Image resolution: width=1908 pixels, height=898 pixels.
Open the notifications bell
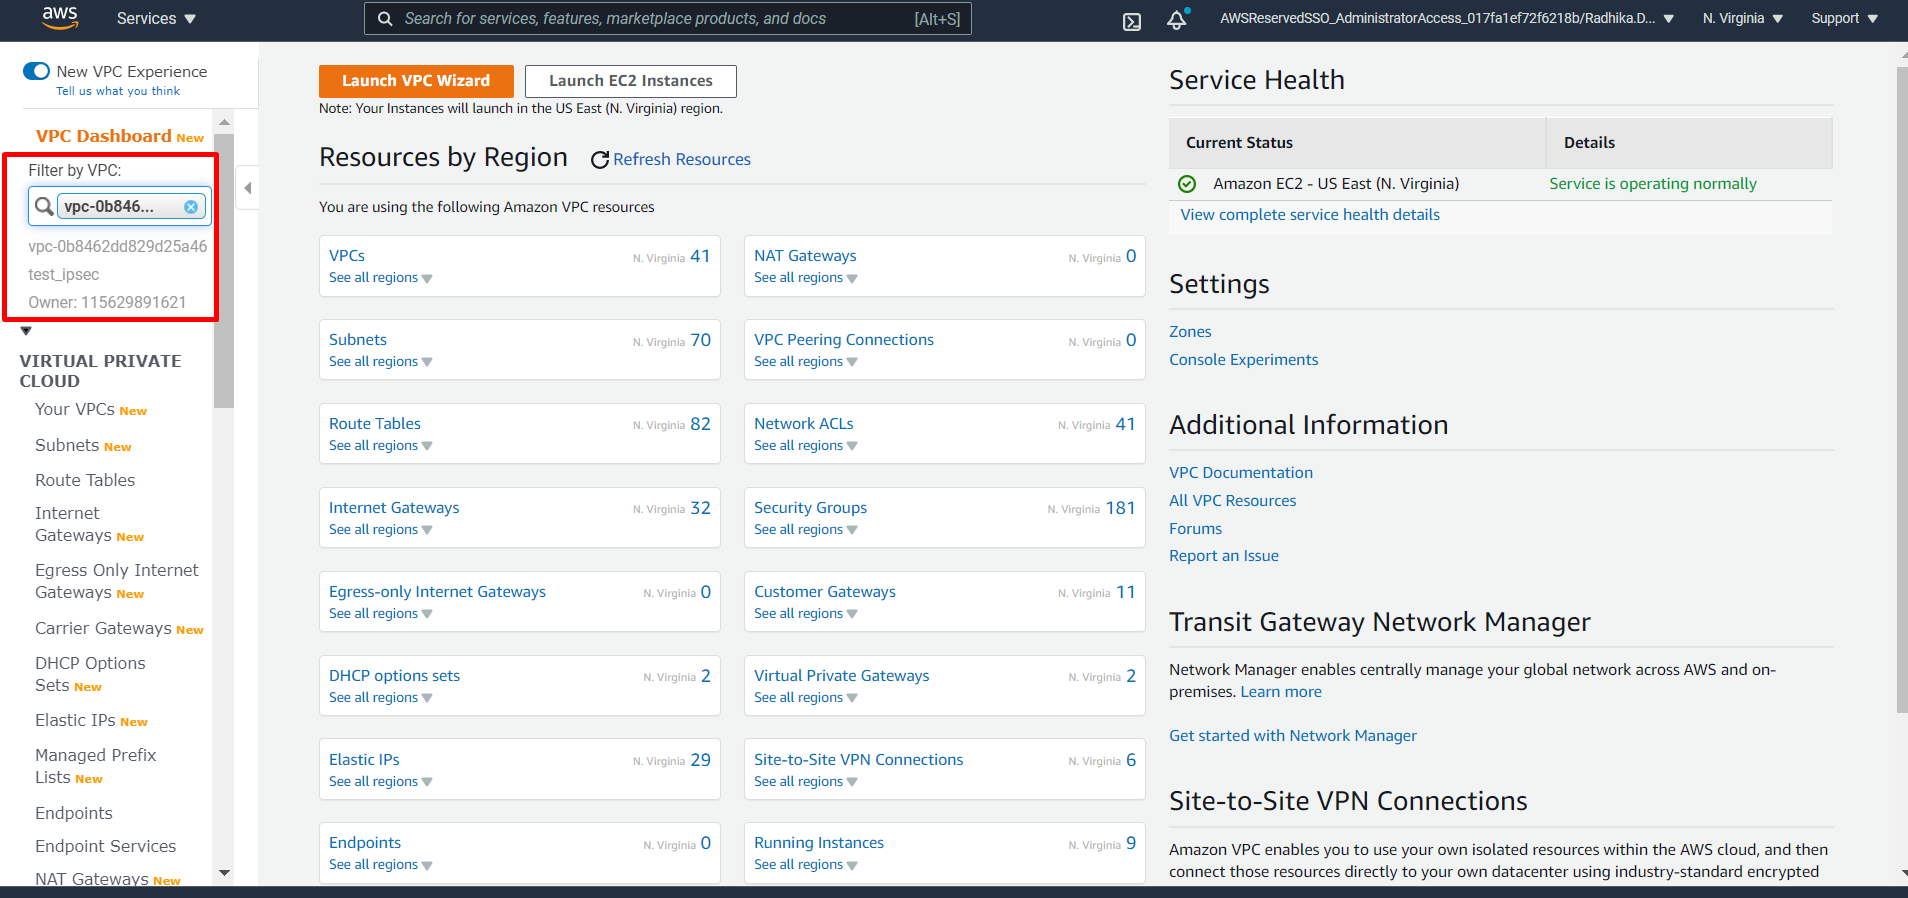tap(1177, 19)
